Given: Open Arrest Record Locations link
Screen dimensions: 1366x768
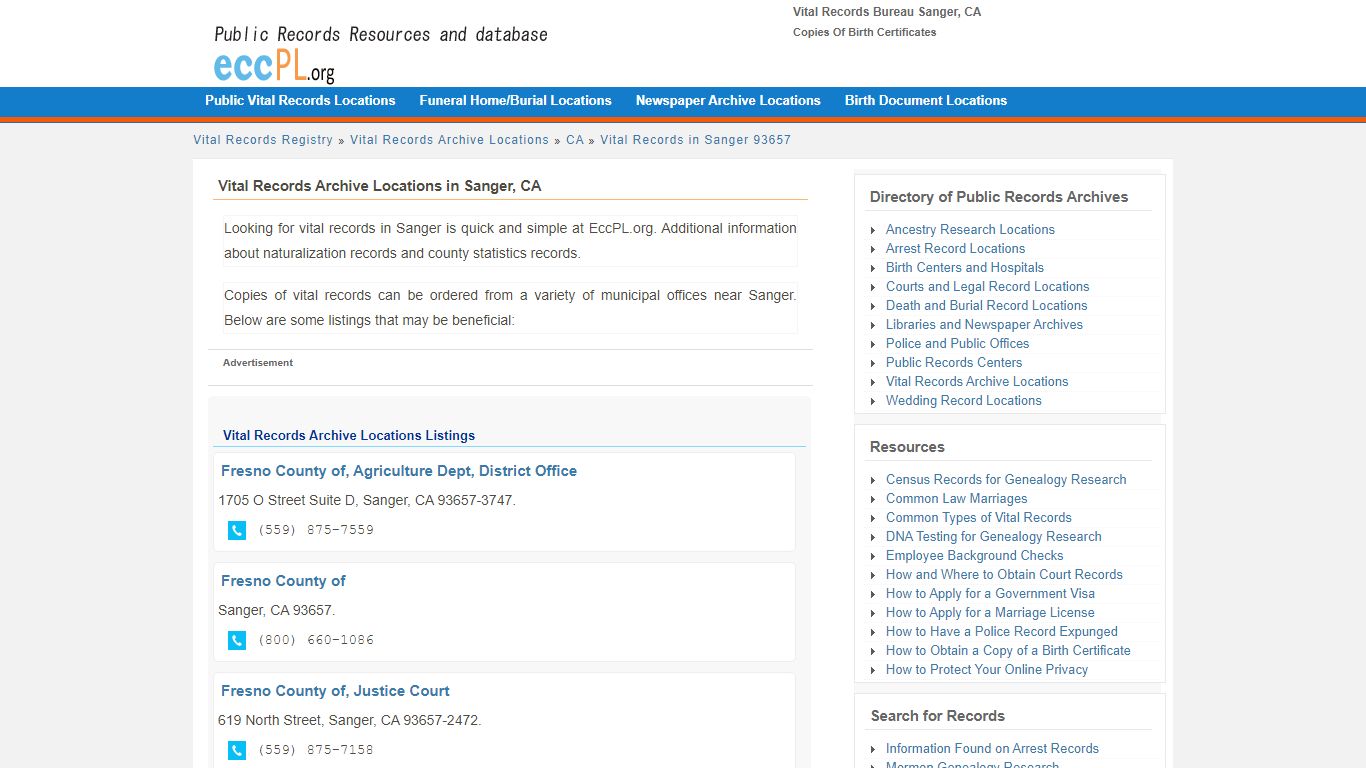Looking at the screenshot, I should tap(955, 248).
